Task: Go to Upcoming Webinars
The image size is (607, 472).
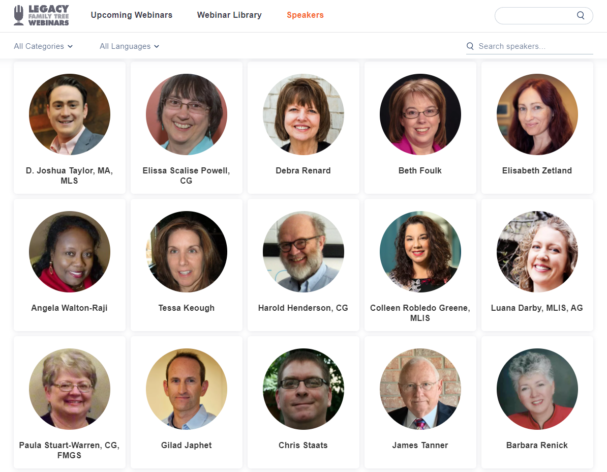Action: (131, 15)
